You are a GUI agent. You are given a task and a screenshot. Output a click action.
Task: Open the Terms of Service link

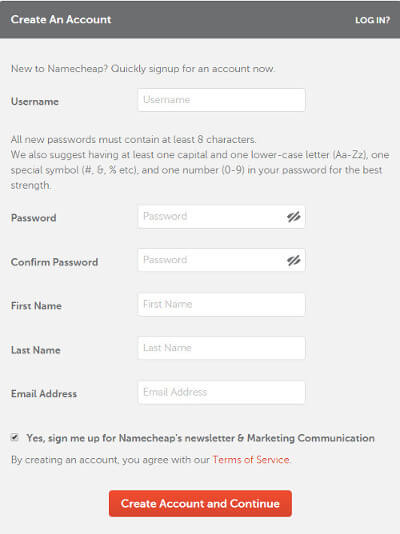(x=251, y=460)
